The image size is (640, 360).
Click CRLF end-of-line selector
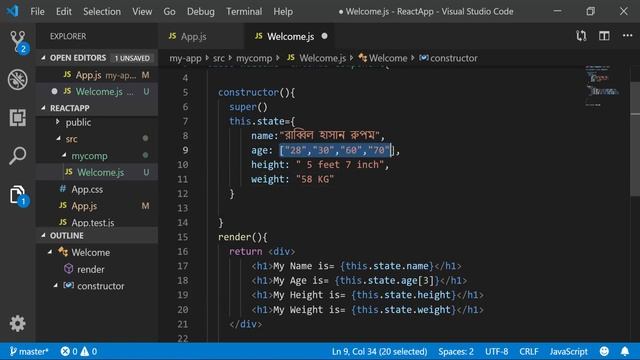point(529,351)
